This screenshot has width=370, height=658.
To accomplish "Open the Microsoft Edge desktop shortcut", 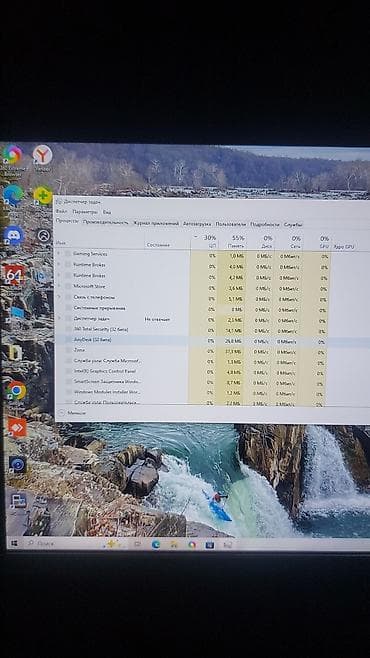I will pos(13,195).
